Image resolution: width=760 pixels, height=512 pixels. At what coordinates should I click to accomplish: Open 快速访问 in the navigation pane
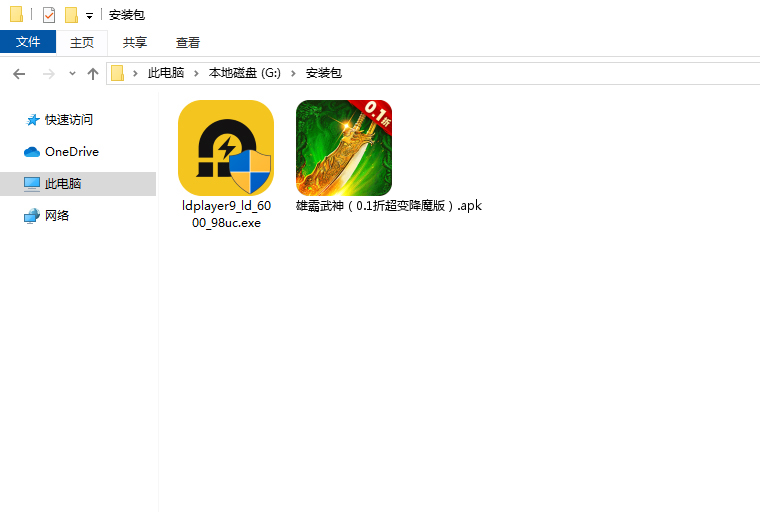tap(68, 119)
